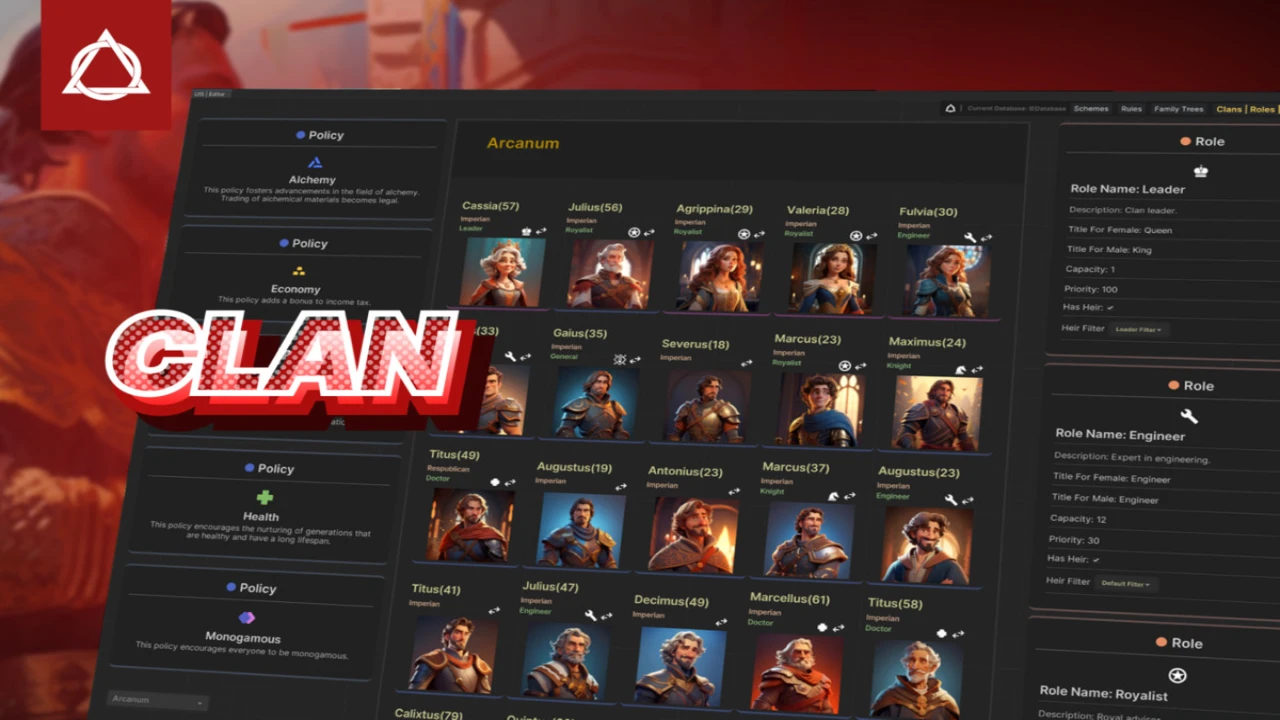Click the crown icon on Cassia's card
This screenshot has height=720, width=1280.
coord(527,231)
